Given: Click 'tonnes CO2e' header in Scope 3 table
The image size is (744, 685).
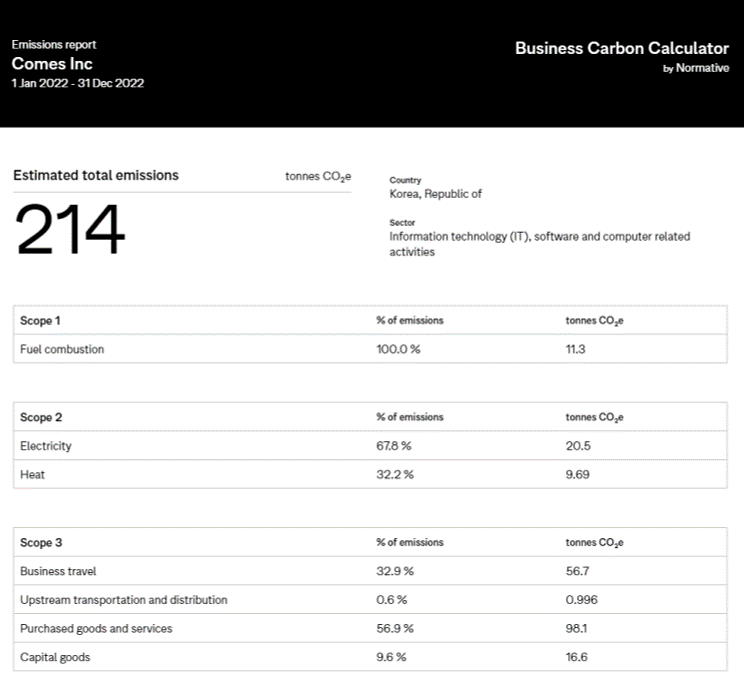Looking at the screenshot, I should pos(595,543).
